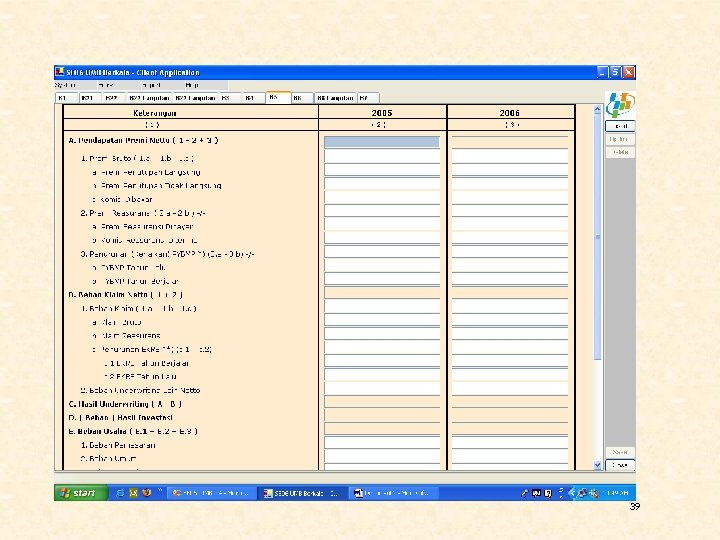The image size is (720, 540).
Task: Switch to the B7 tab
Action: coord(368,98)
